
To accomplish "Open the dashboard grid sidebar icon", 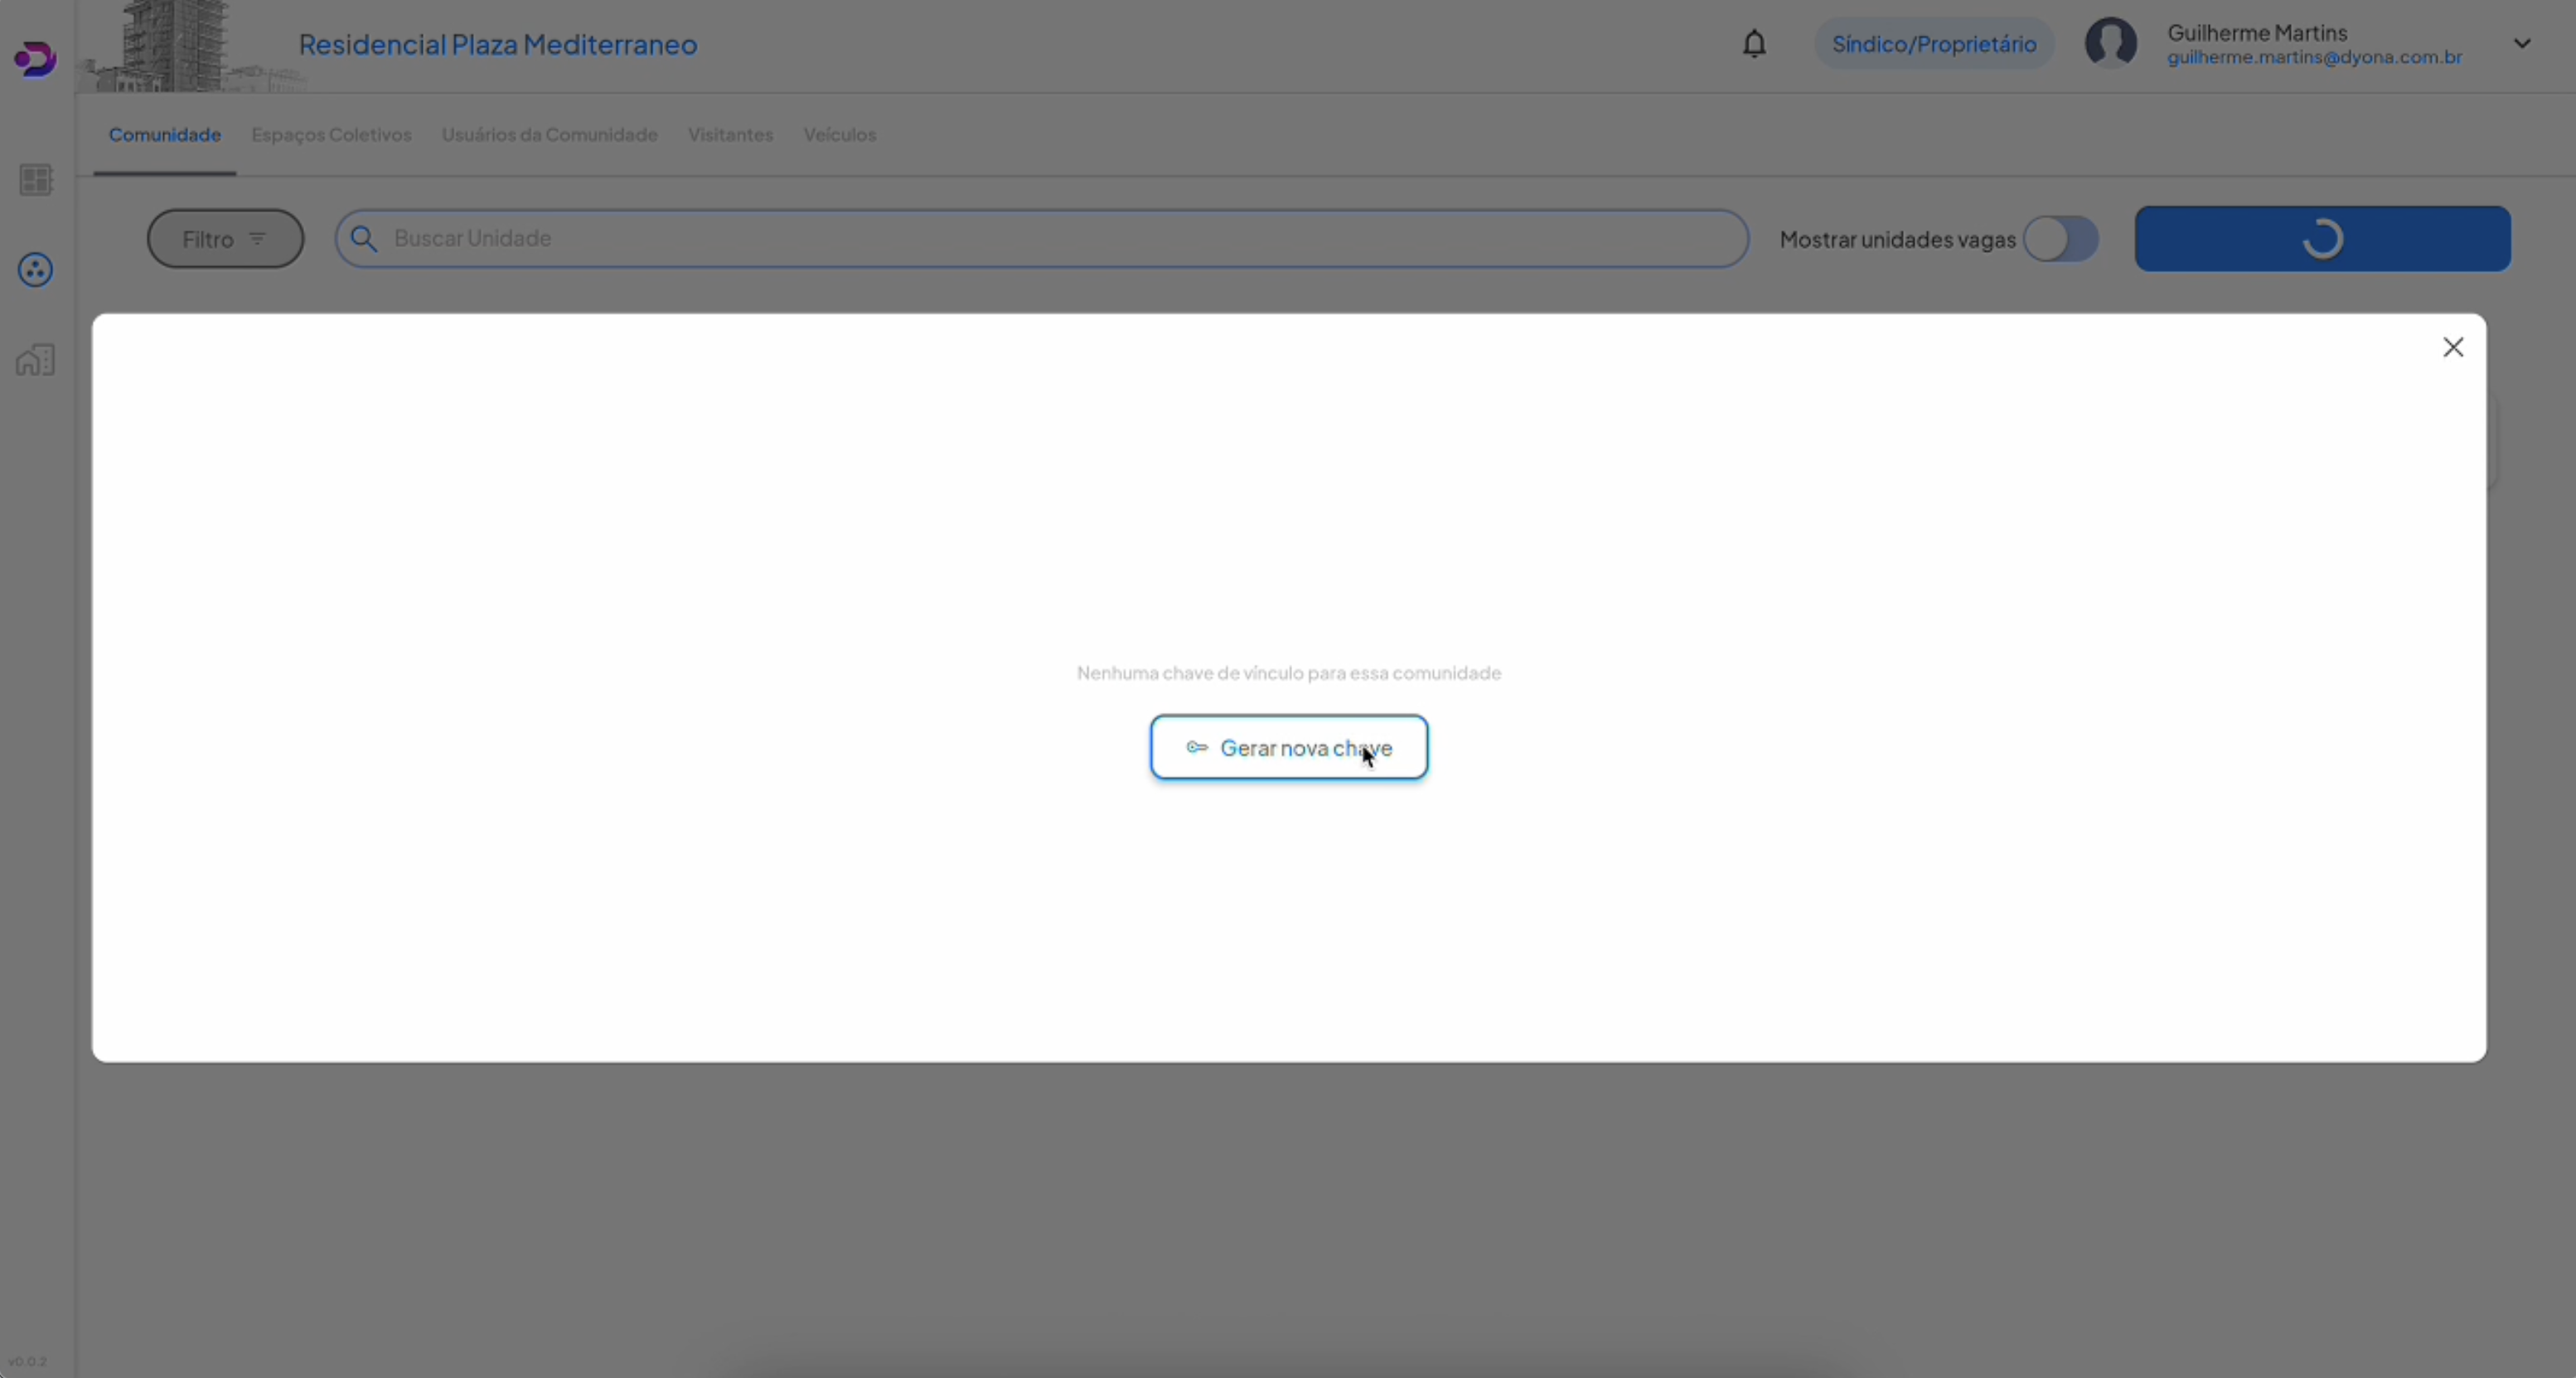I will click(x=36, y=180).
